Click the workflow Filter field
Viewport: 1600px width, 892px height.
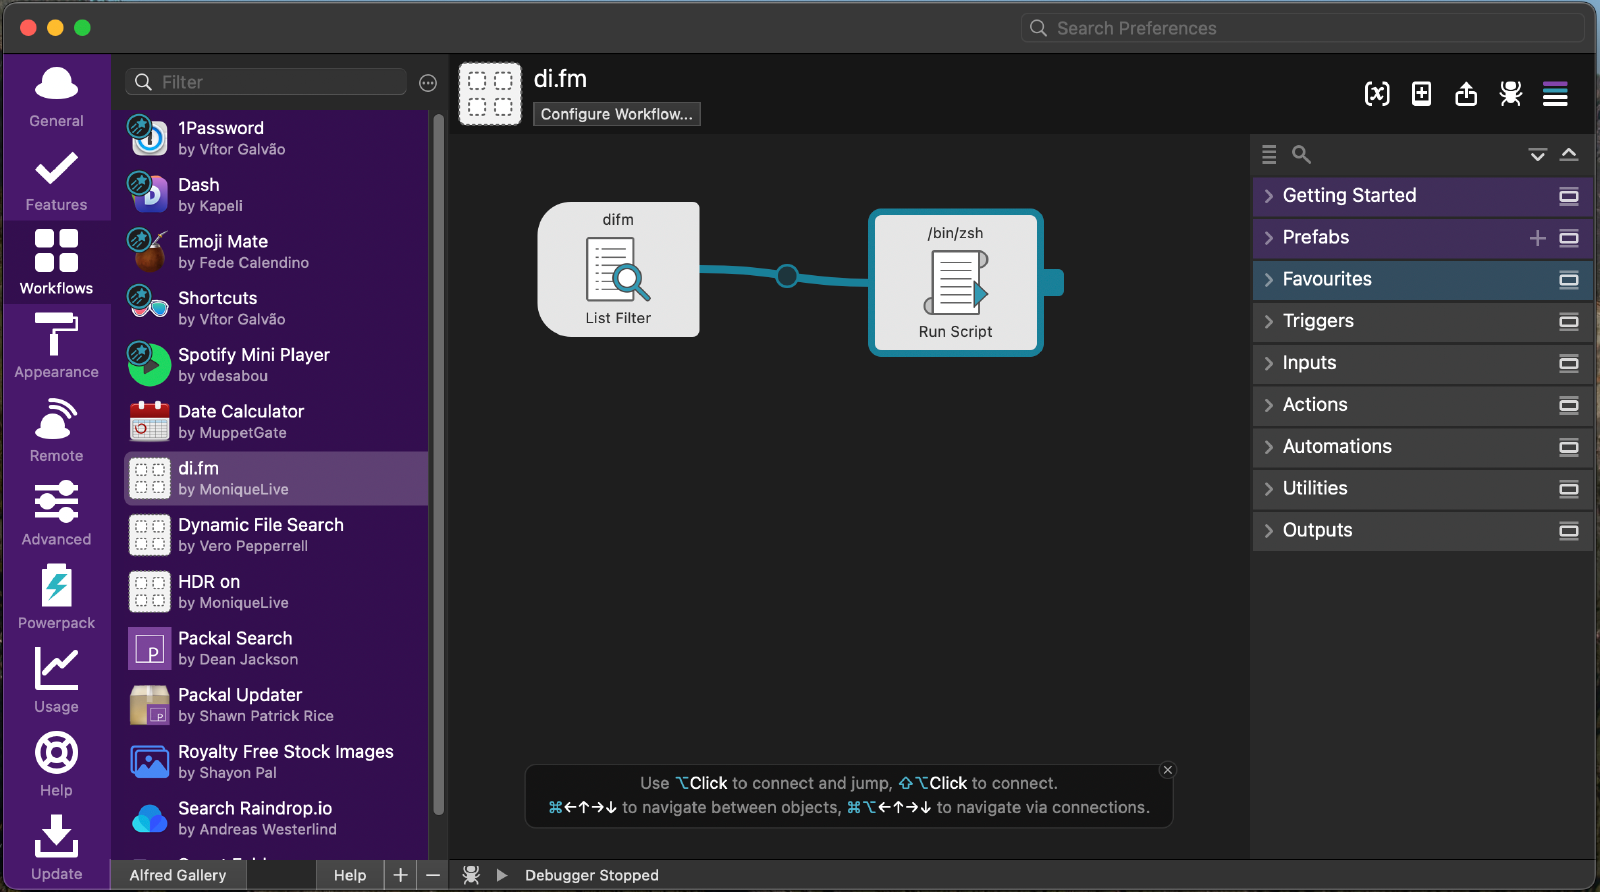pos(266,82)
